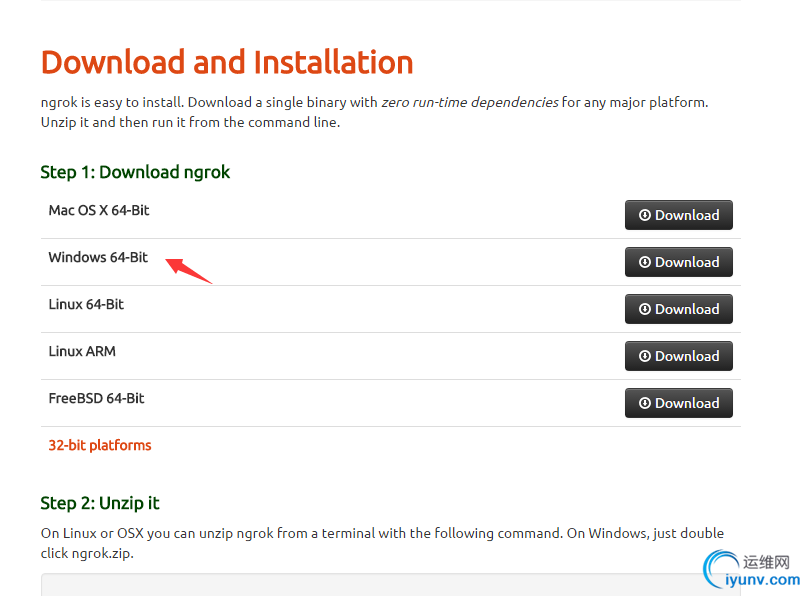Image resolution: width=806 pixels, height=596 pixels.
Task: Download ngrok for Linux 64-Bit
Action: (679, 309)
